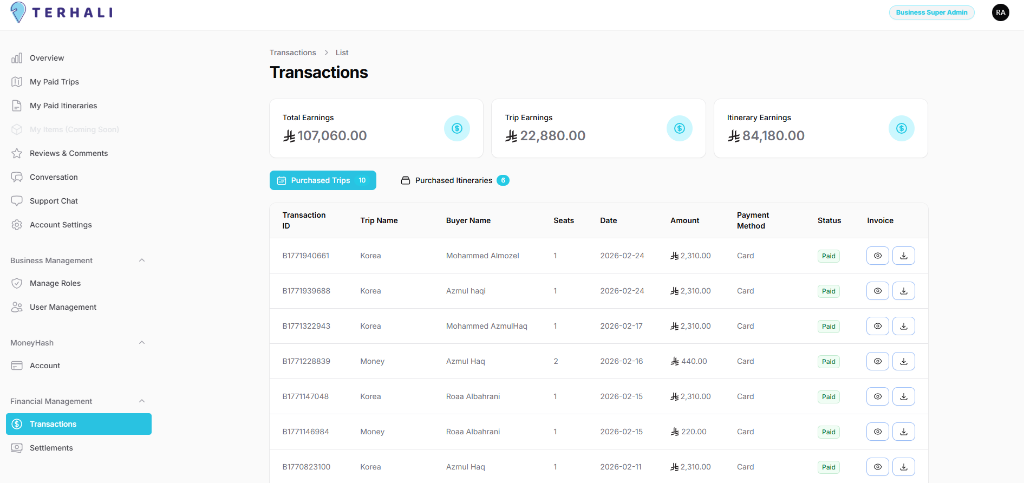
Task: Download invoice for transaction B1771146984
Action: pos(904,431)
